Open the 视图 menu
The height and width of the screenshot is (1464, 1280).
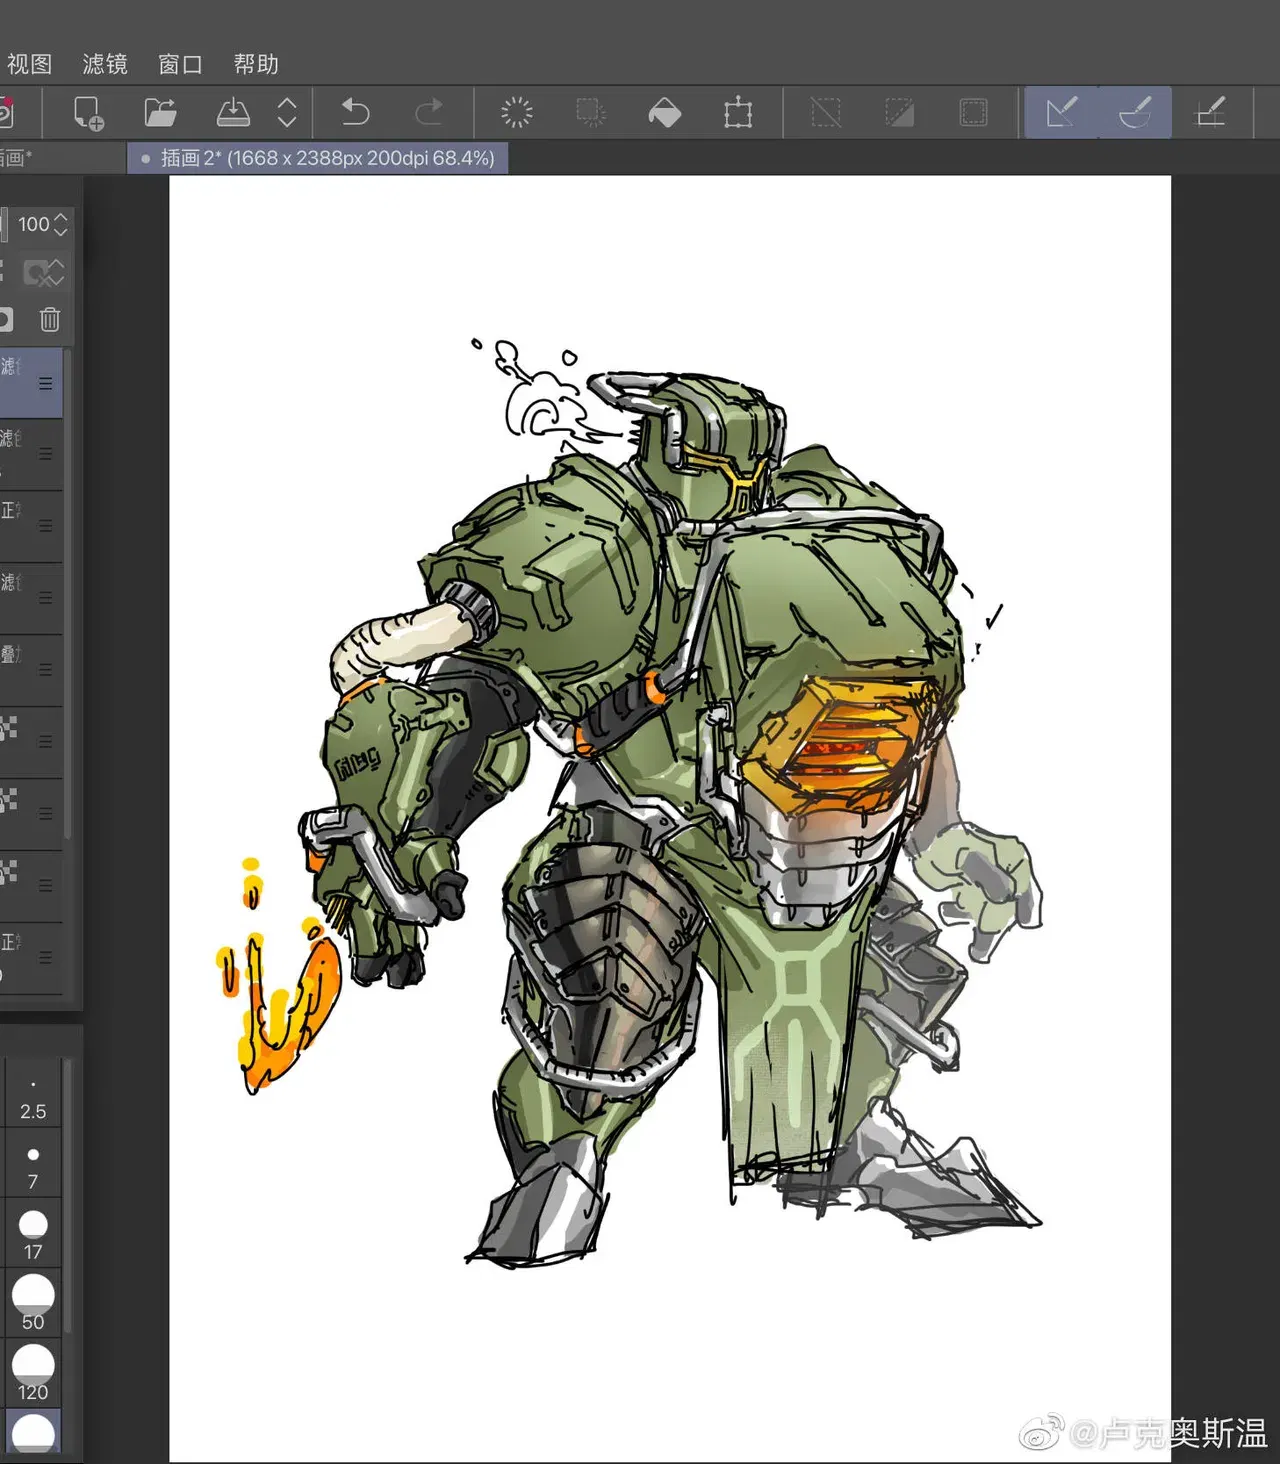tap(29, 64)
